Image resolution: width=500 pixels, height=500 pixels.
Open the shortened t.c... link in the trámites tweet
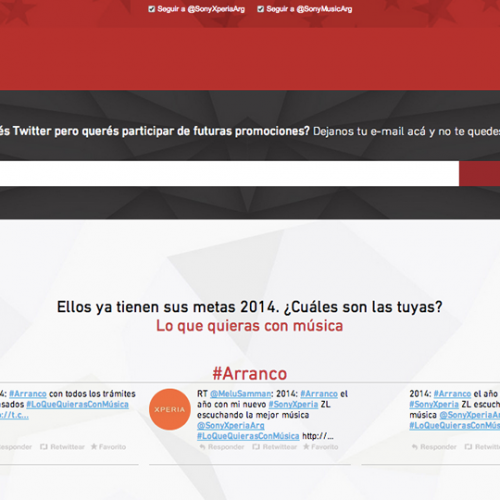[14, 415]
